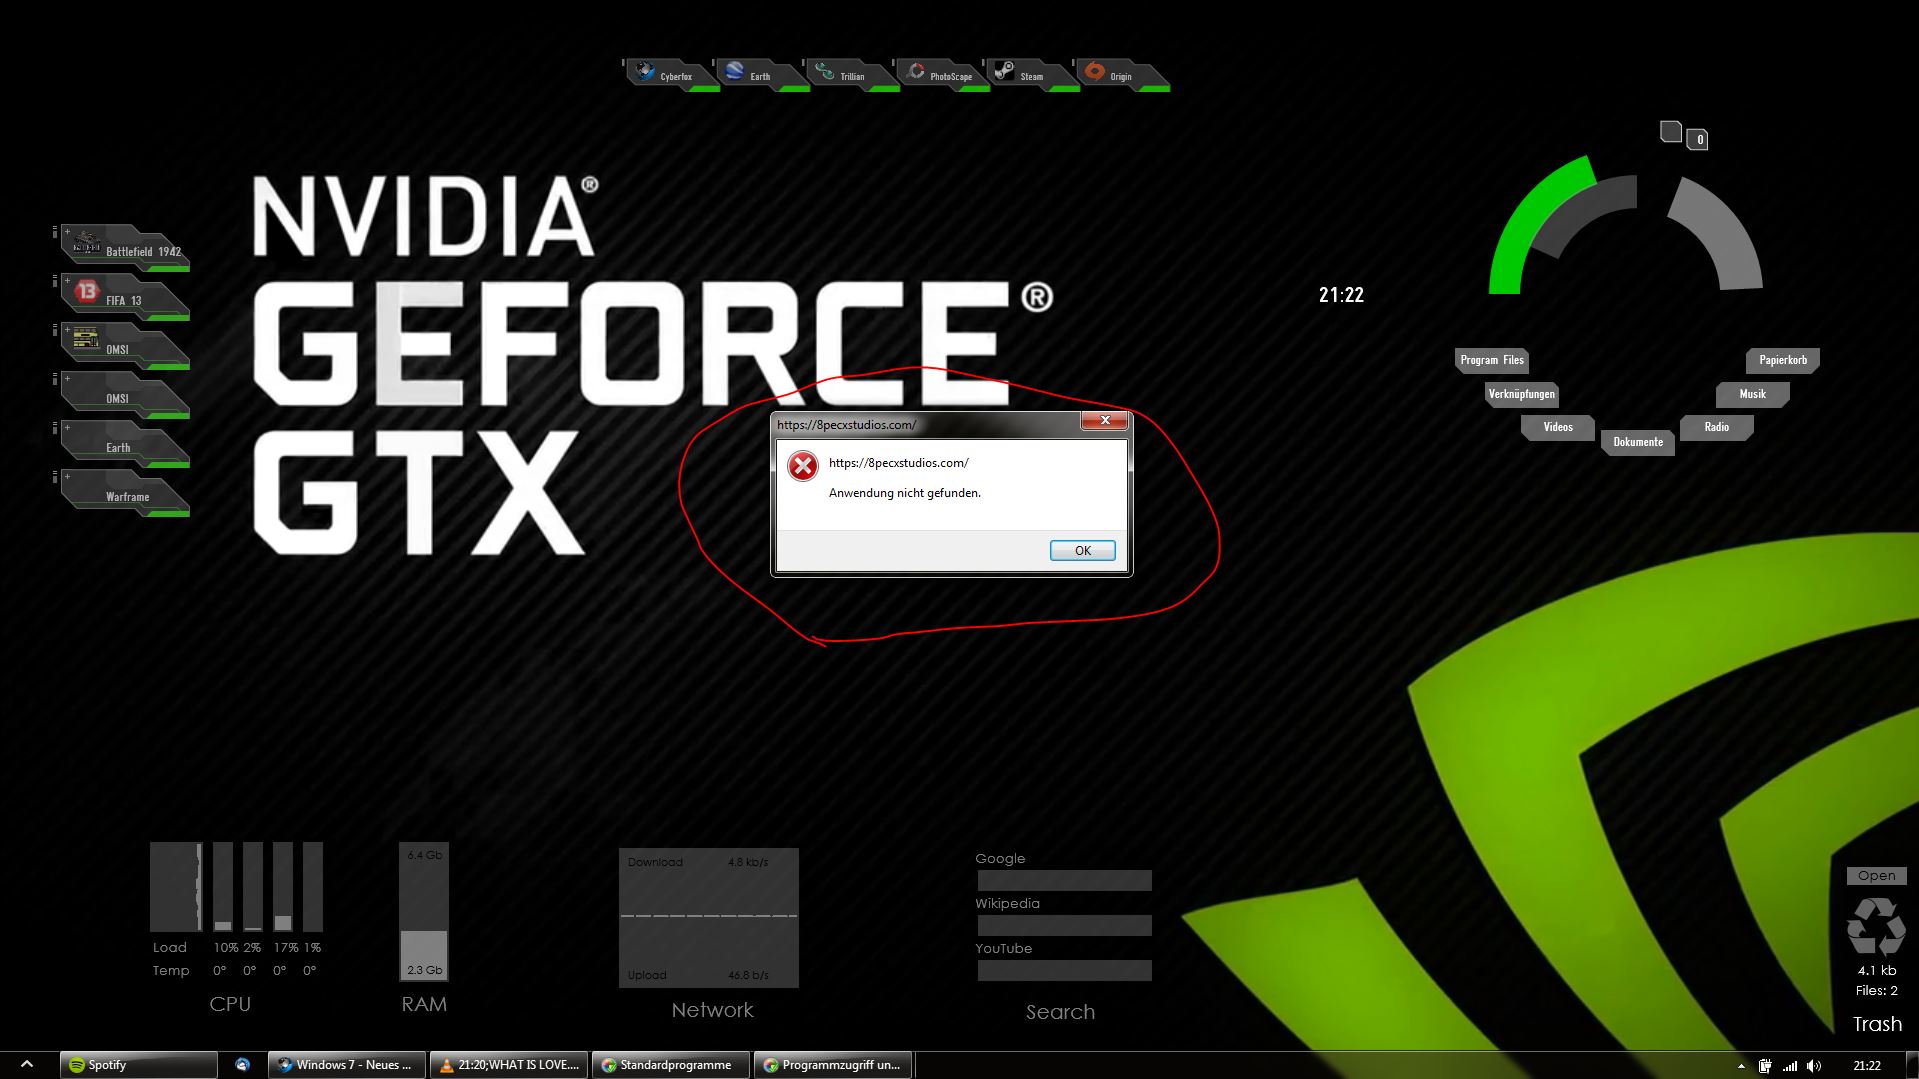Click Open above the Trash widget
This screenshot has width=1919, height=1079.
point(1876,876)
